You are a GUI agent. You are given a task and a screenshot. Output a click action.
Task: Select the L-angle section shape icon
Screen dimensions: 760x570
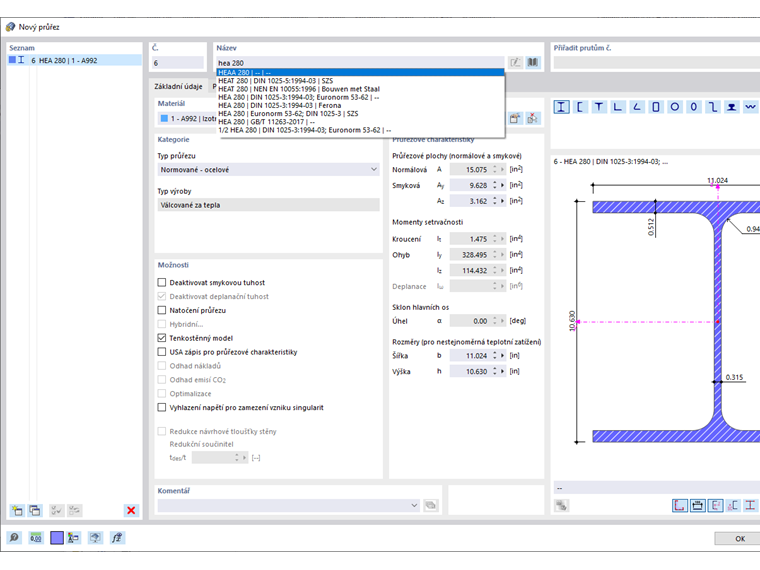[618, 107]
